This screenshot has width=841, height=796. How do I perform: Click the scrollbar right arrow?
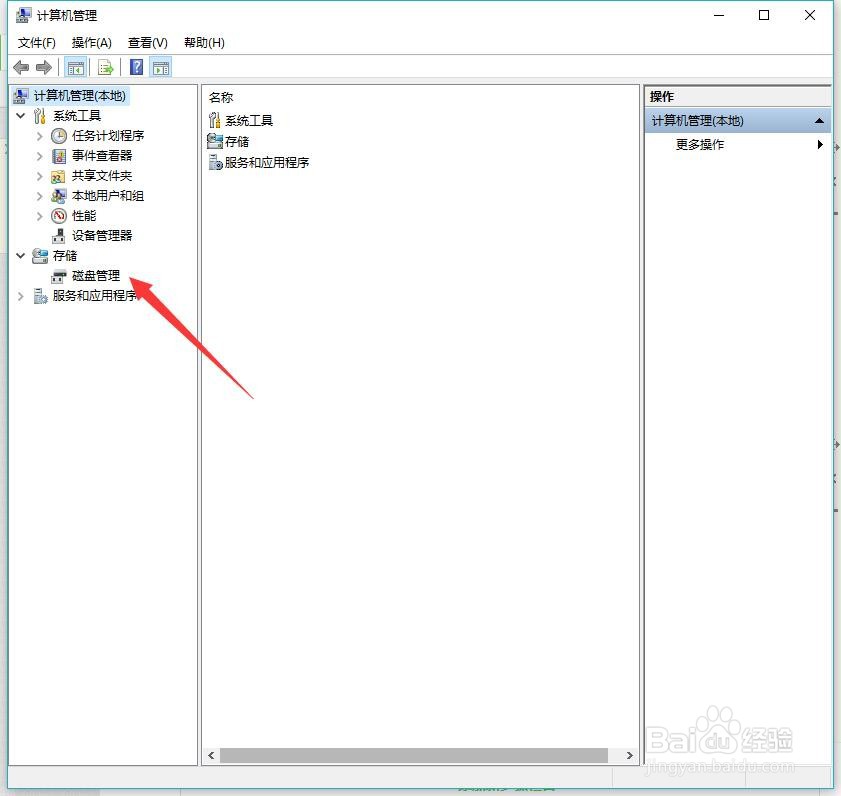(x=630, y=756)
